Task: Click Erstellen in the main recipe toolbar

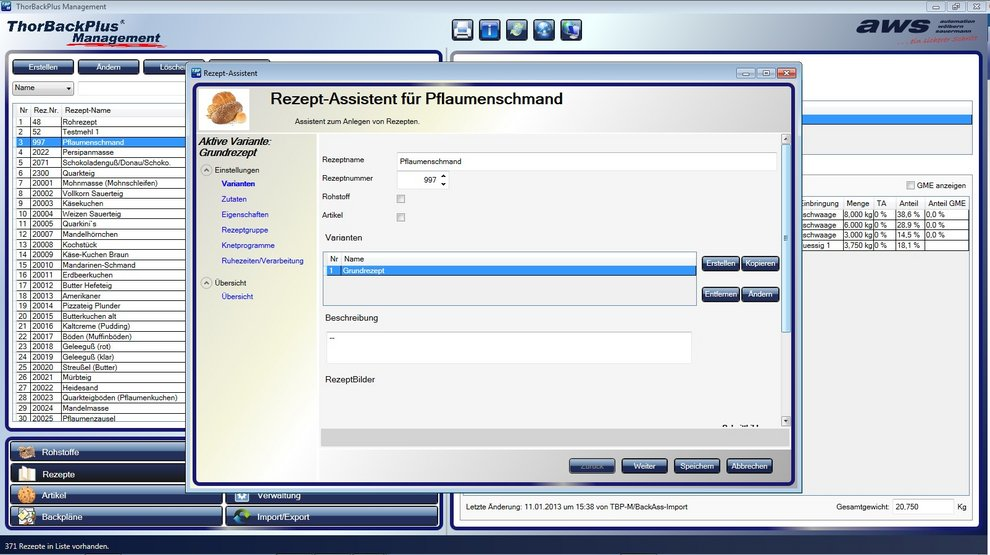Action: pos(43,67)
